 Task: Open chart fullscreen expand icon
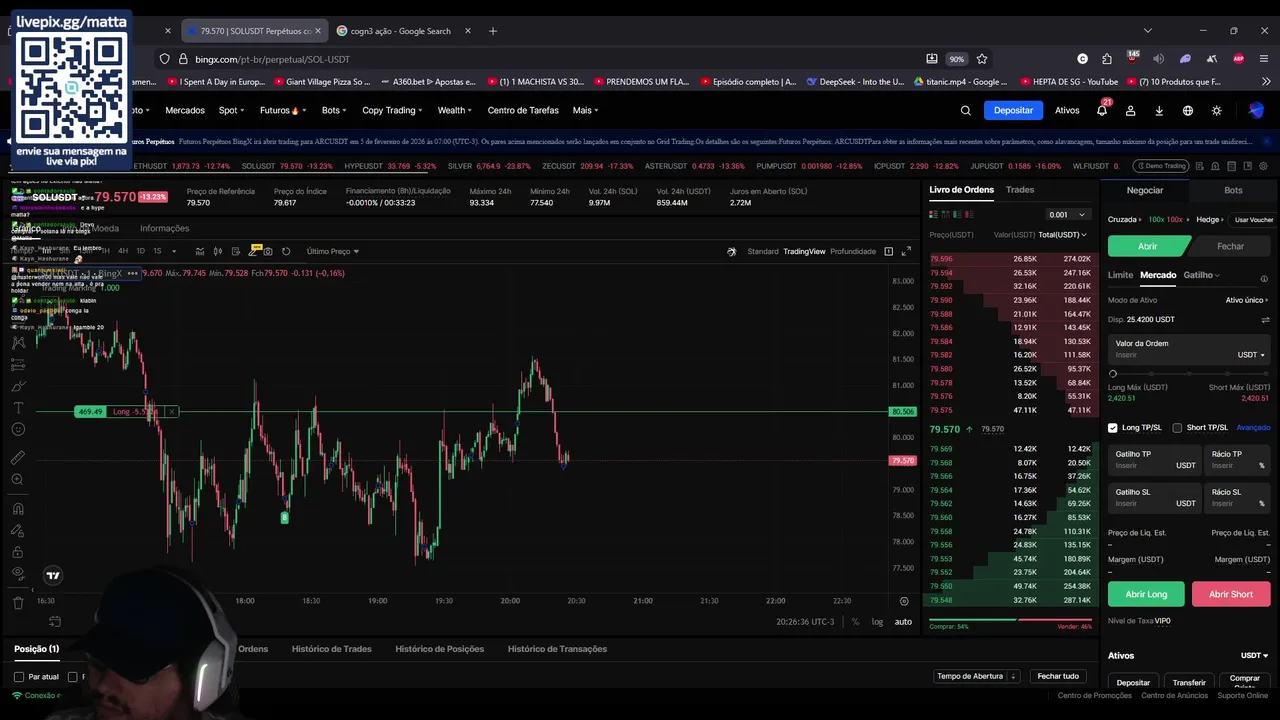[906, 251]
